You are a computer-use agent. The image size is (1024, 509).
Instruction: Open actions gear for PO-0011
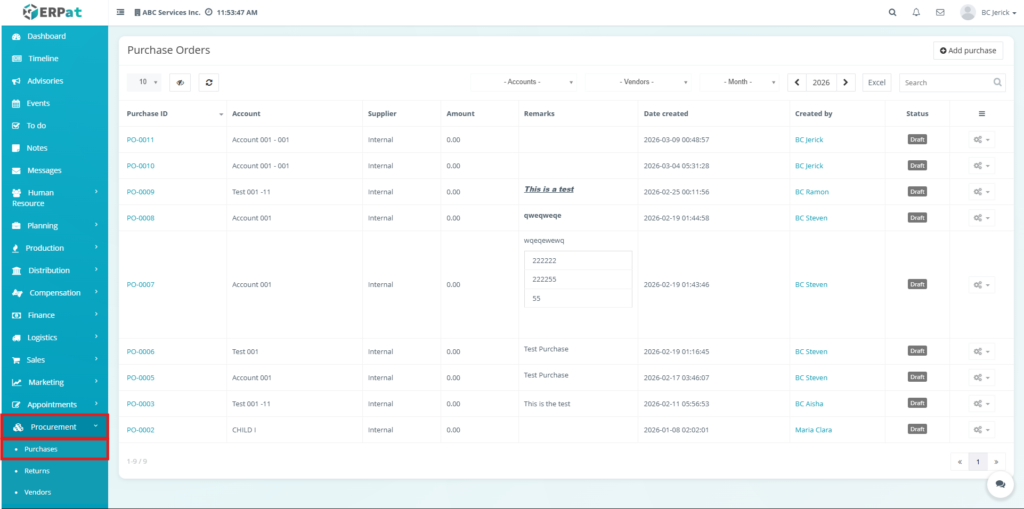point(981,140)
